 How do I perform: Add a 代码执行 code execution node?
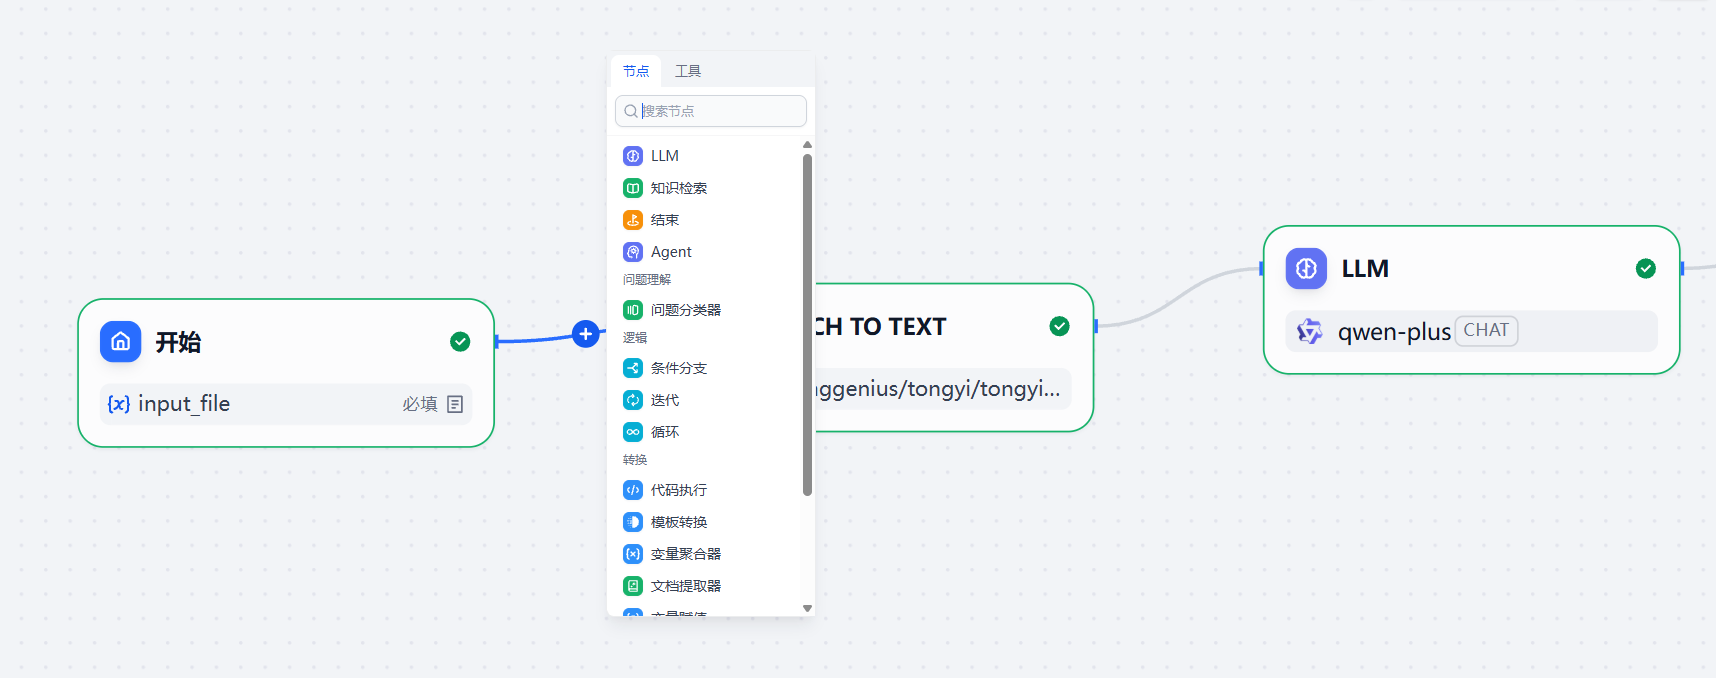click(x=678, y=490)
